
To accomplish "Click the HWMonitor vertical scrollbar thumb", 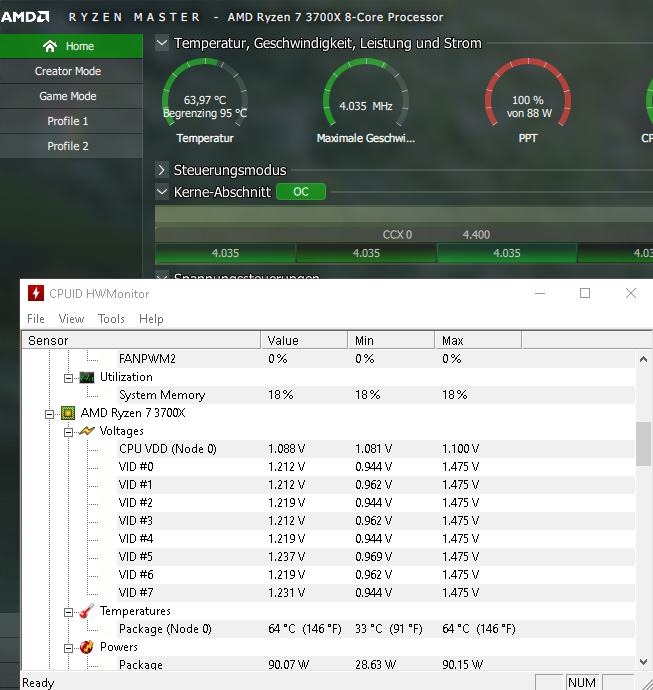I will pos(643,444).
